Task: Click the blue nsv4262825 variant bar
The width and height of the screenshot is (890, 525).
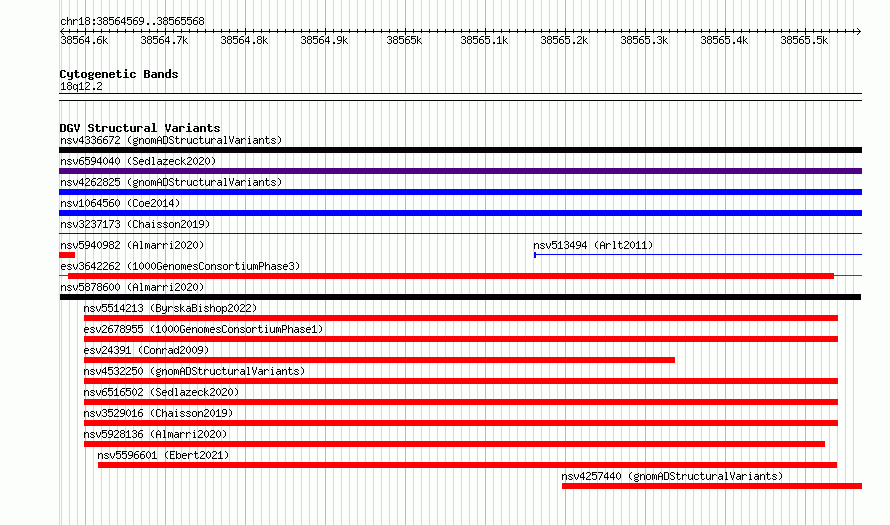Action: [x=460, y=192]
